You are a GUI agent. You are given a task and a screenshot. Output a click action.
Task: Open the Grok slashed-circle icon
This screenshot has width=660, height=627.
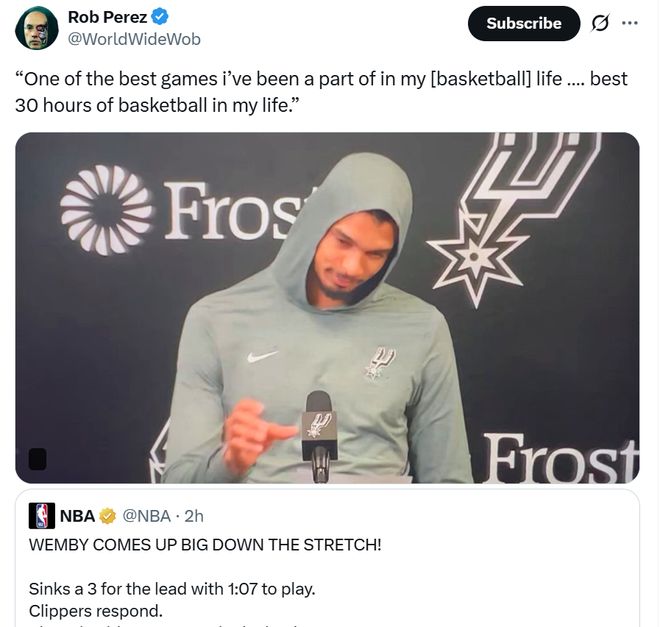point(601,23)
